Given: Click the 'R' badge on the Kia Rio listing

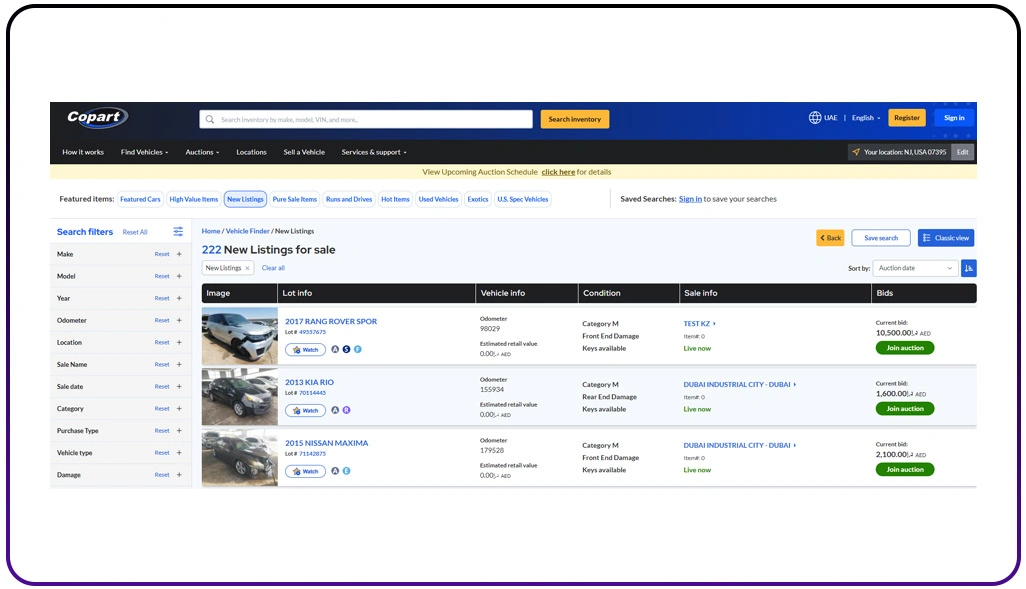Looking at the screenshot, I should click(346, 410).
